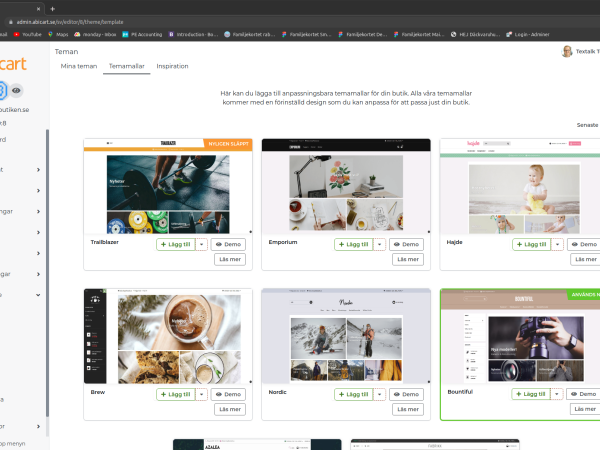Add the Emporium theme with Lägg till
The height and width of the screenshot is (450, 600).
[x=354, y=245]
